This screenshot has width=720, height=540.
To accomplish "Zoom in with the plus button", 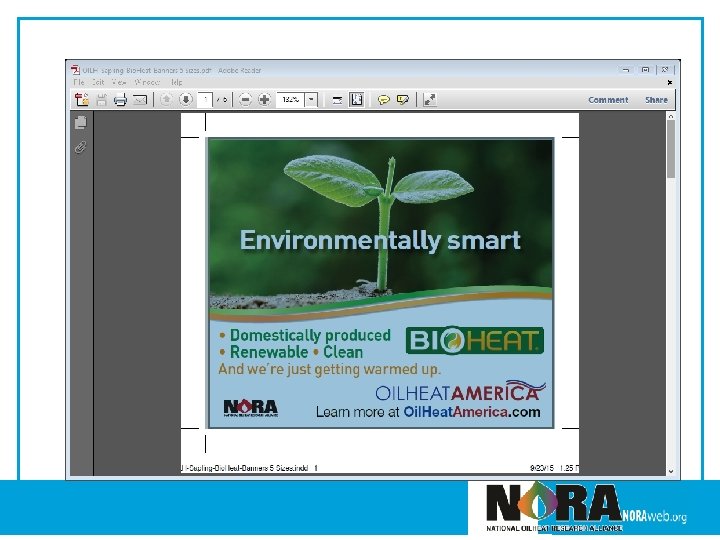I will [264, 99].
